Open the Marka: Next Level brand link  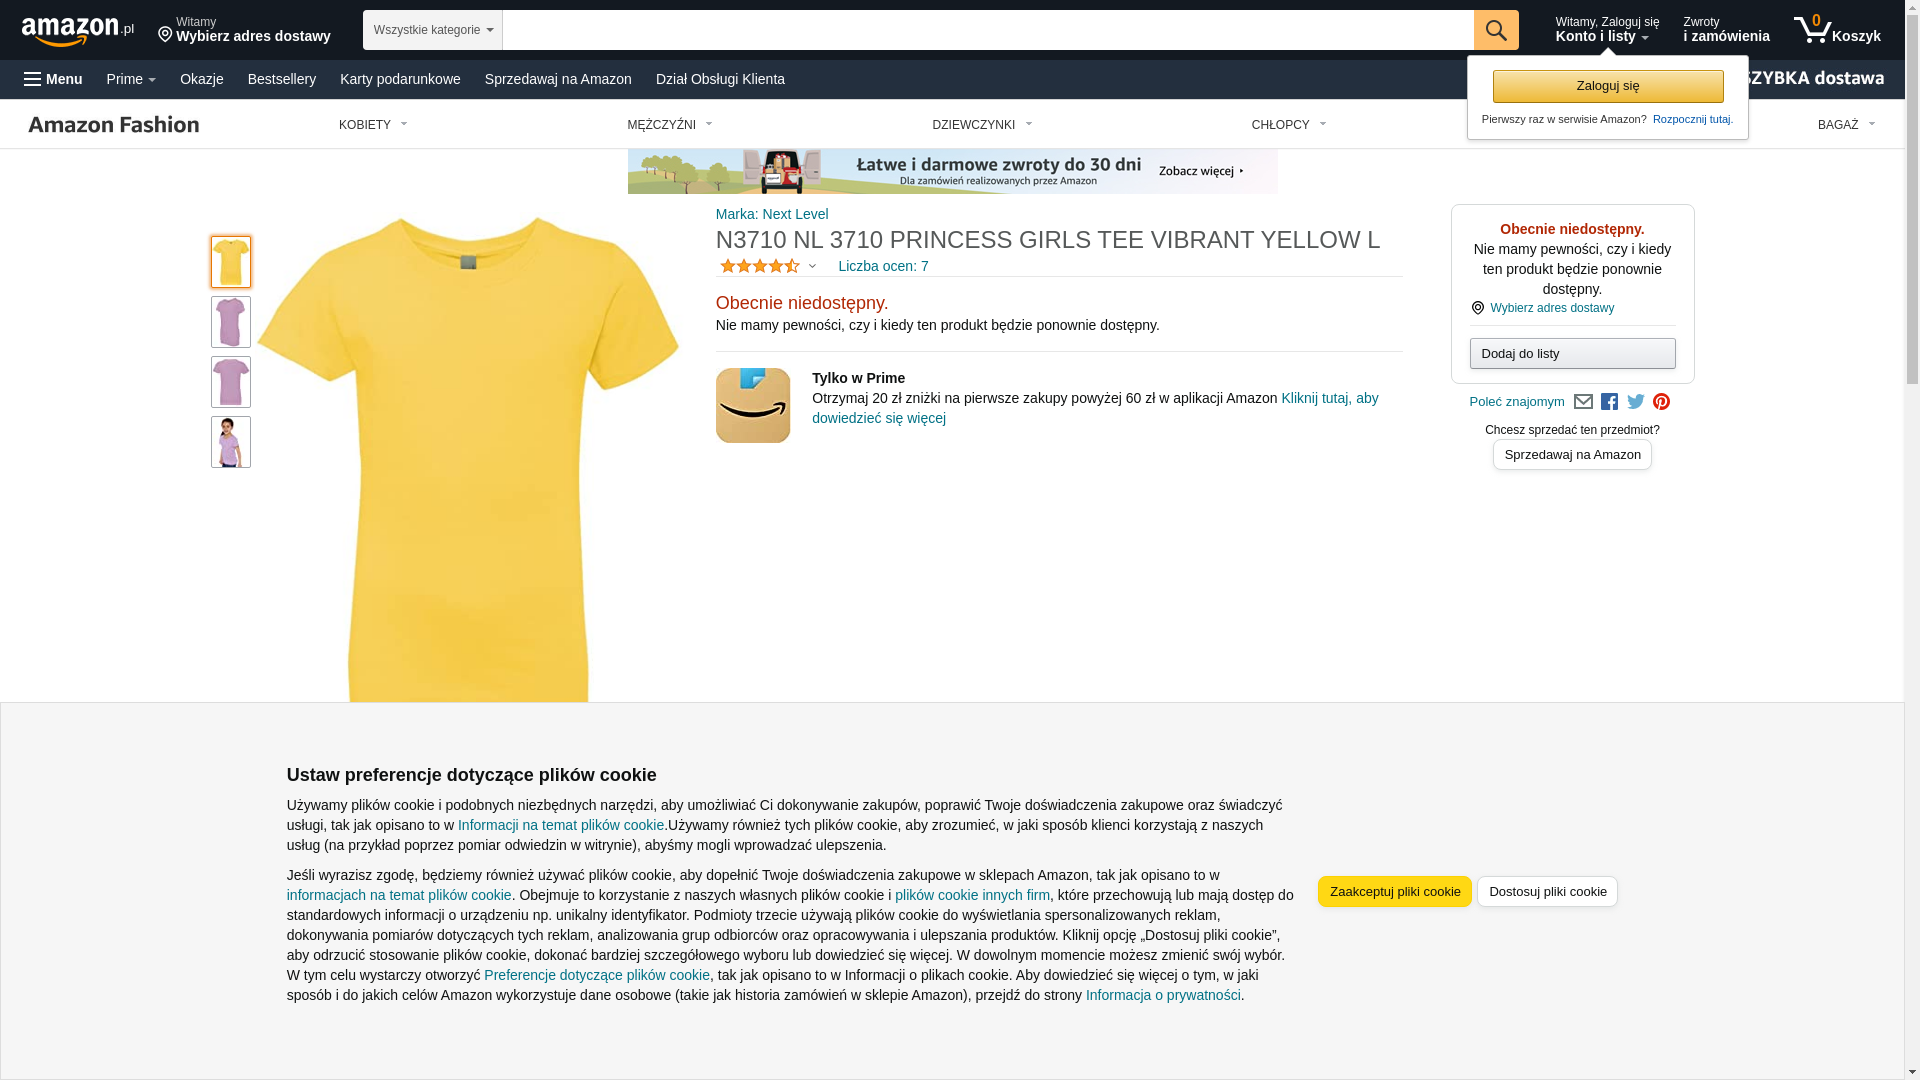point(772,214)
